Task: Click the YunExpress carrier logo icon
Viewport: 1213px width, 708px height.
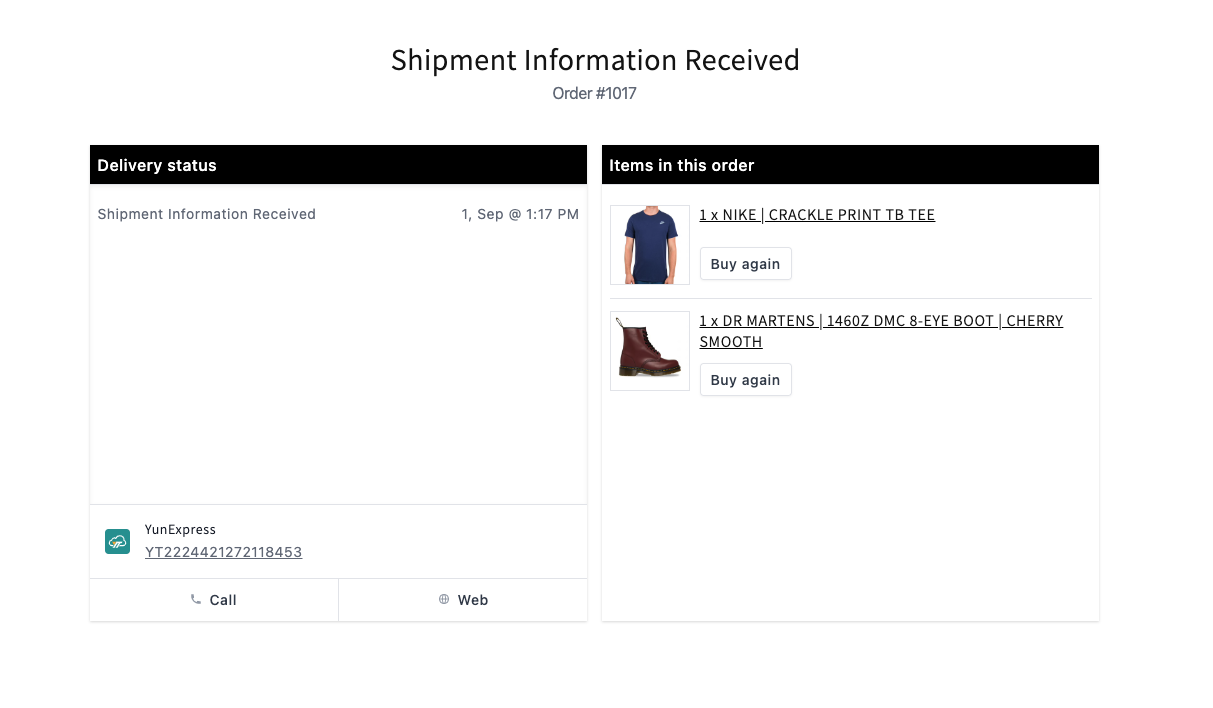Action: tap(117, 541)
